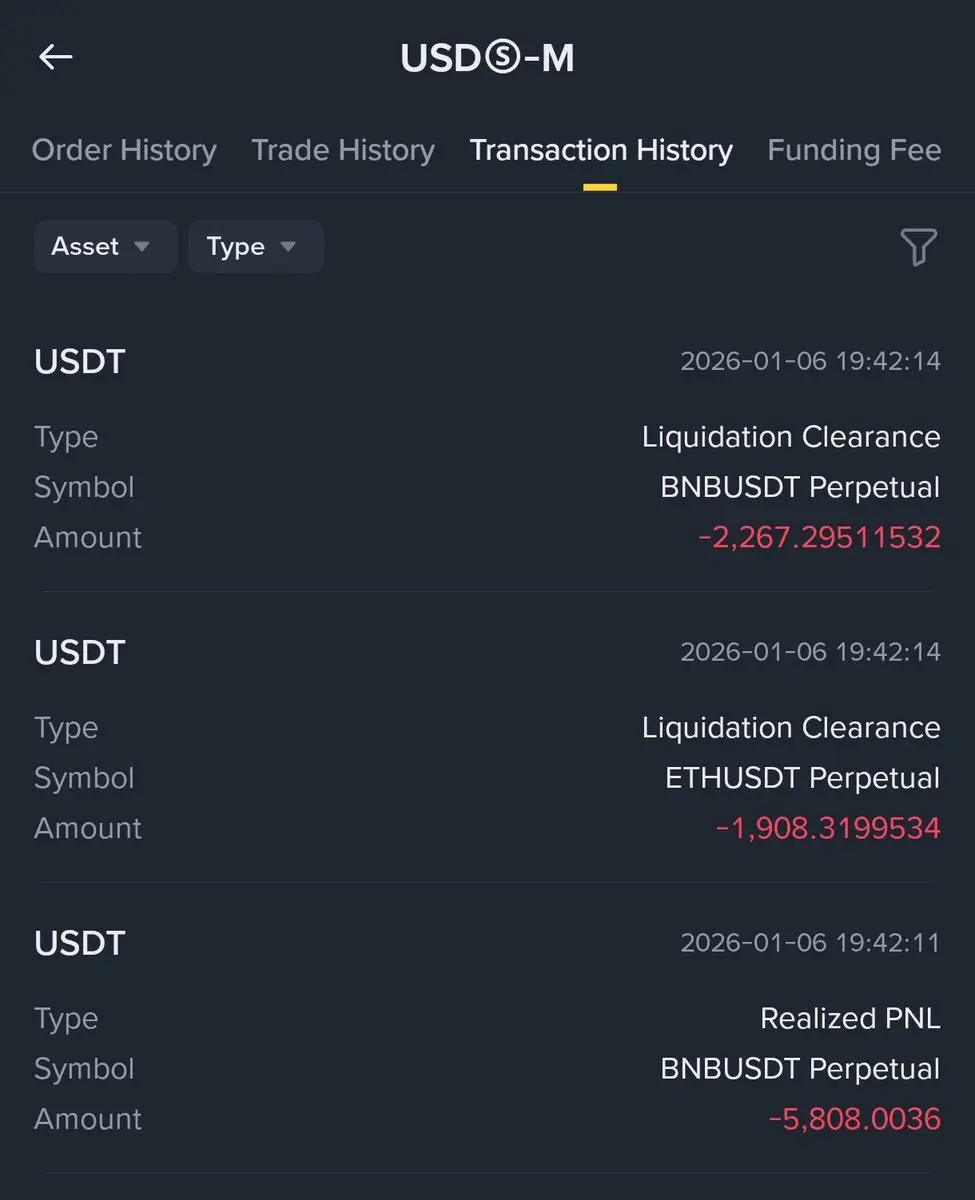The width and height of the screenshot is (975, 1200).
Task: Select the first USDT transaction heading
Action: (x=80, y=361)
